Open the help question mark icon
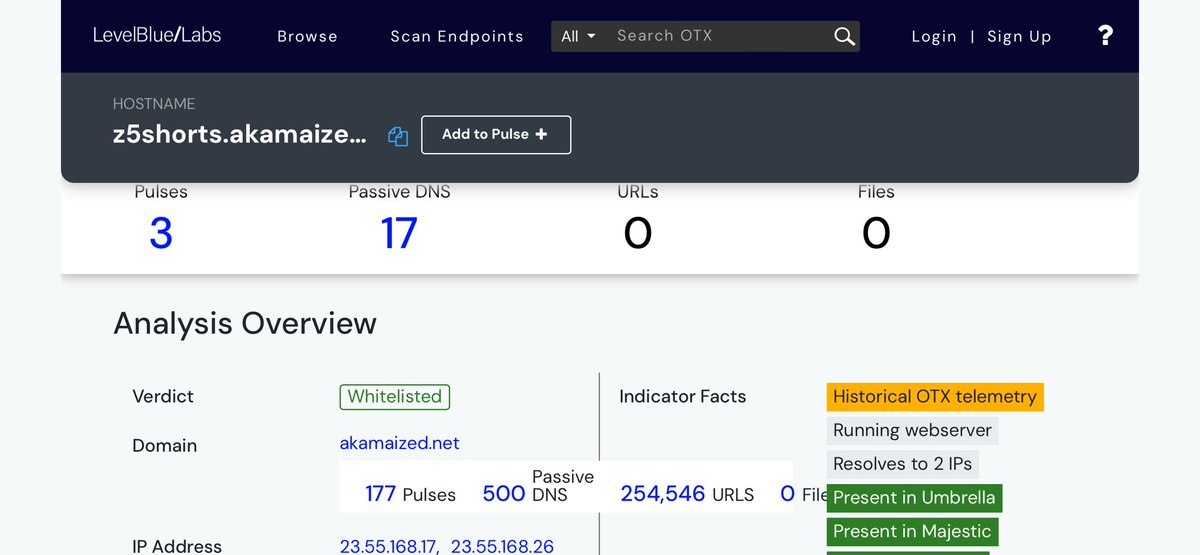This screenshot has height=555, width=1200. (1105, 36)
